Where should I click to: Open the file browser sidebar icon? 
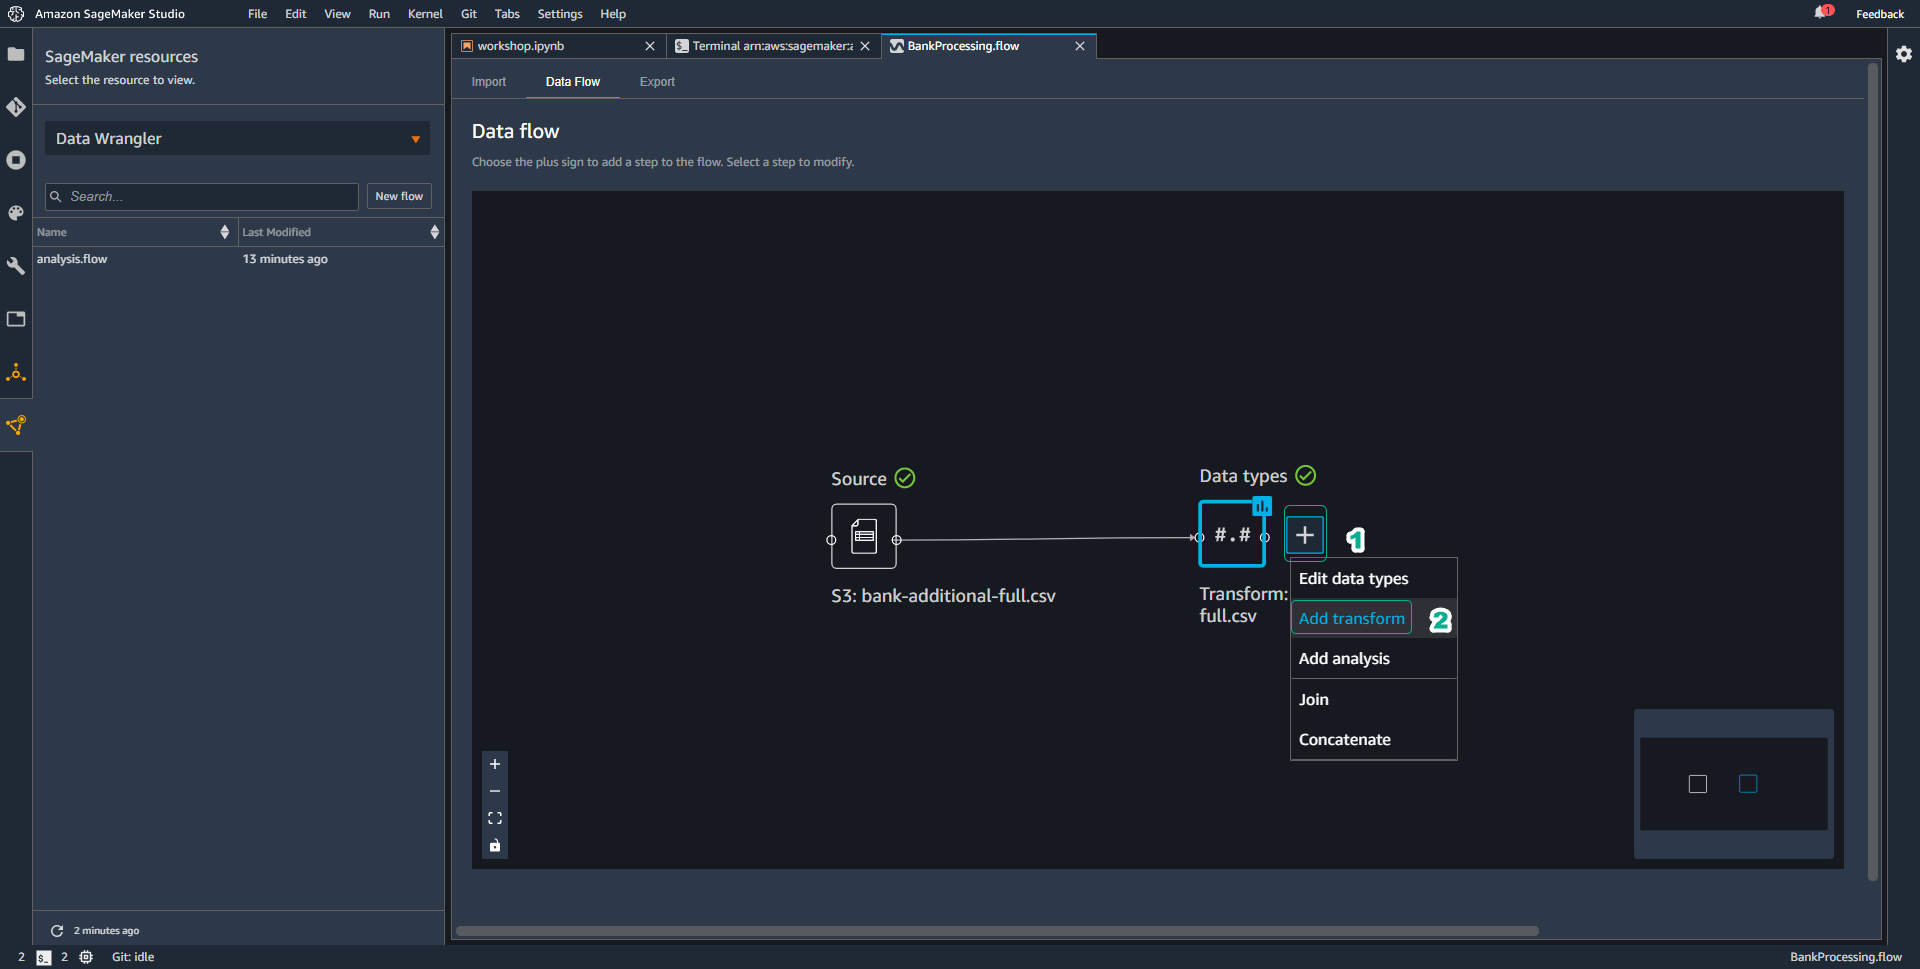16,54
